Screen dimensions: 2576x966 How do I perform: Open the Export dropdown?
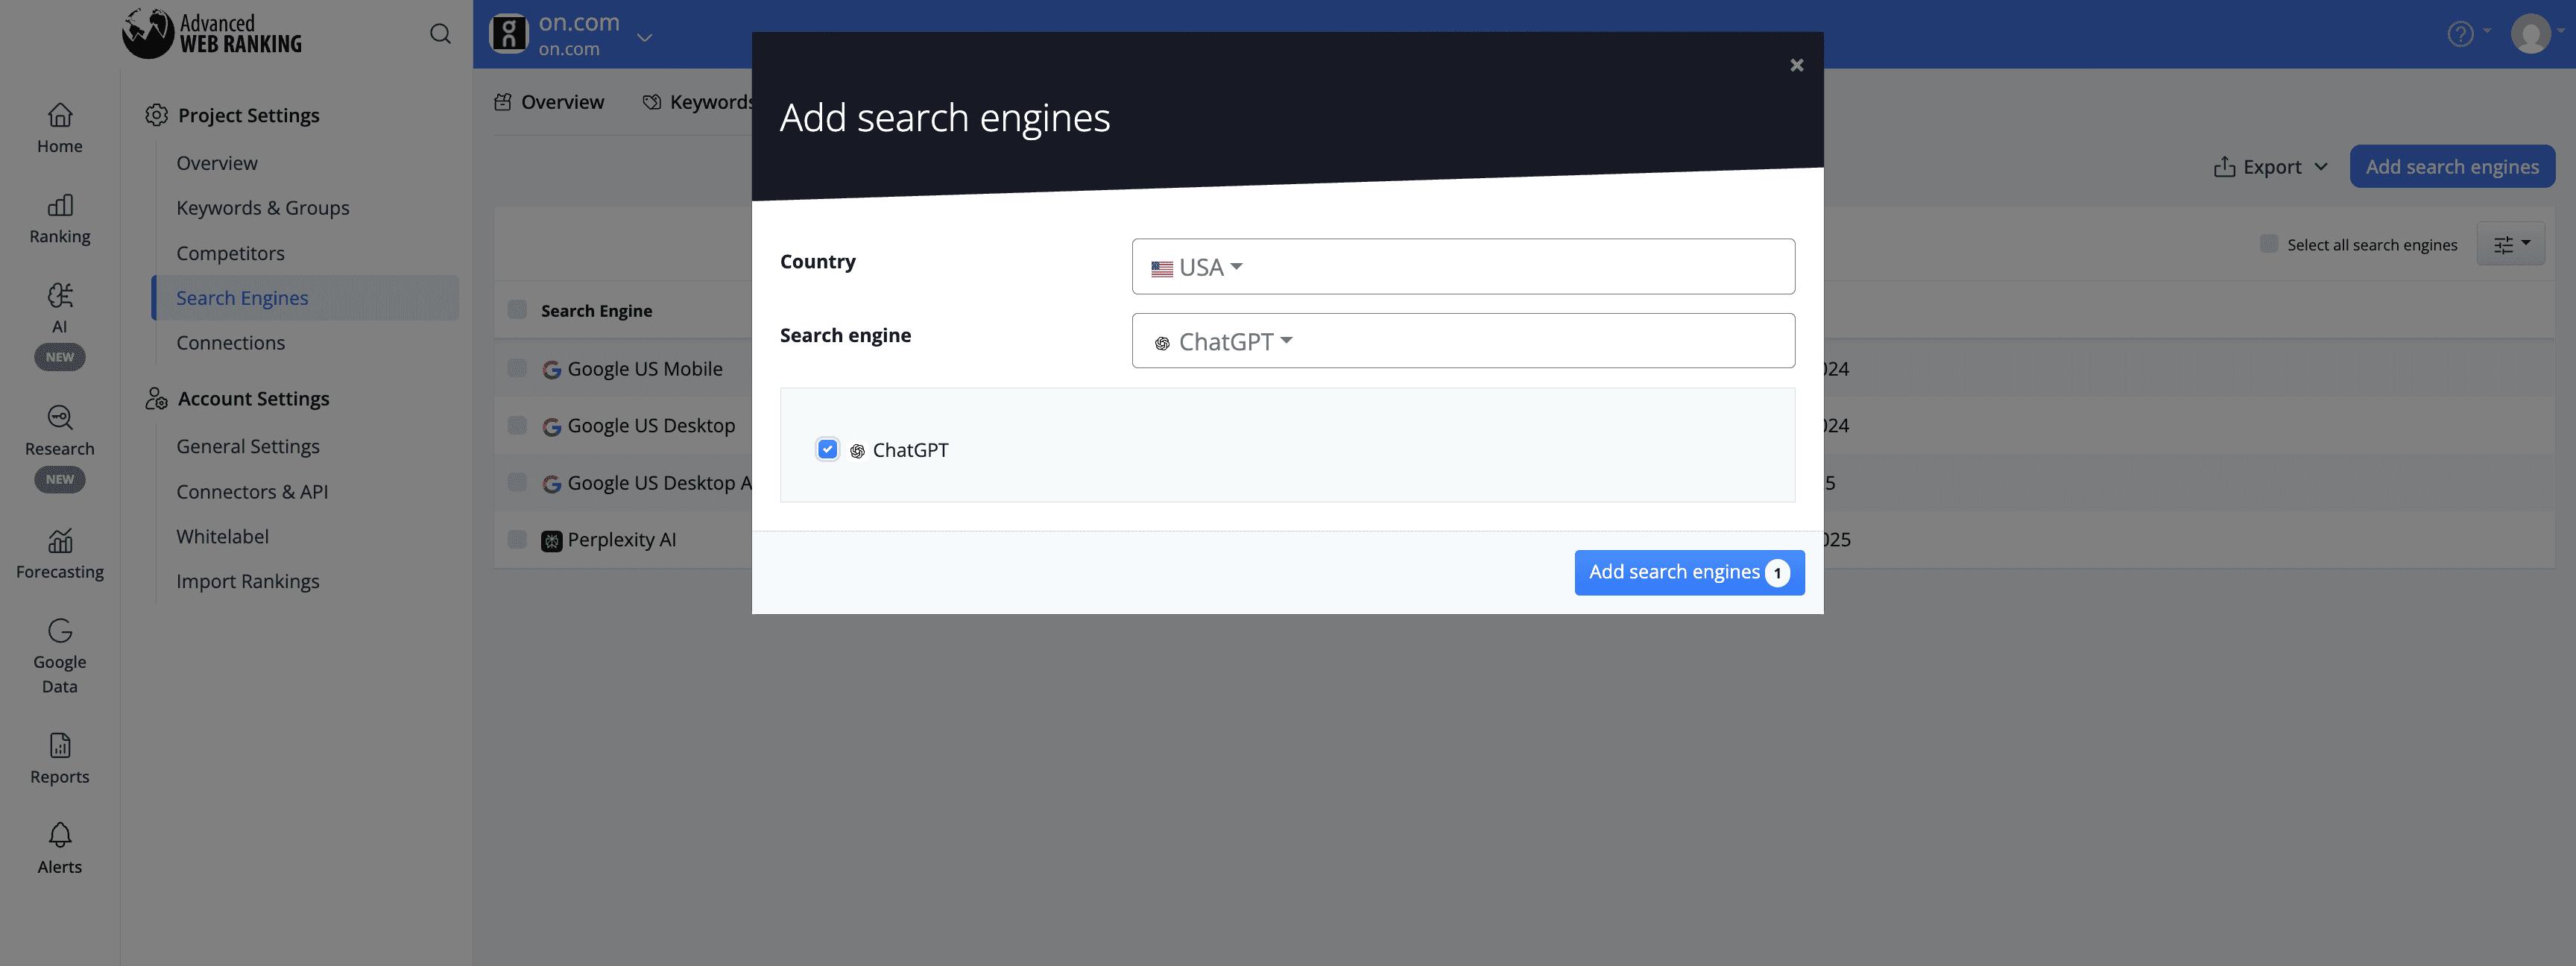[2270, 166]
